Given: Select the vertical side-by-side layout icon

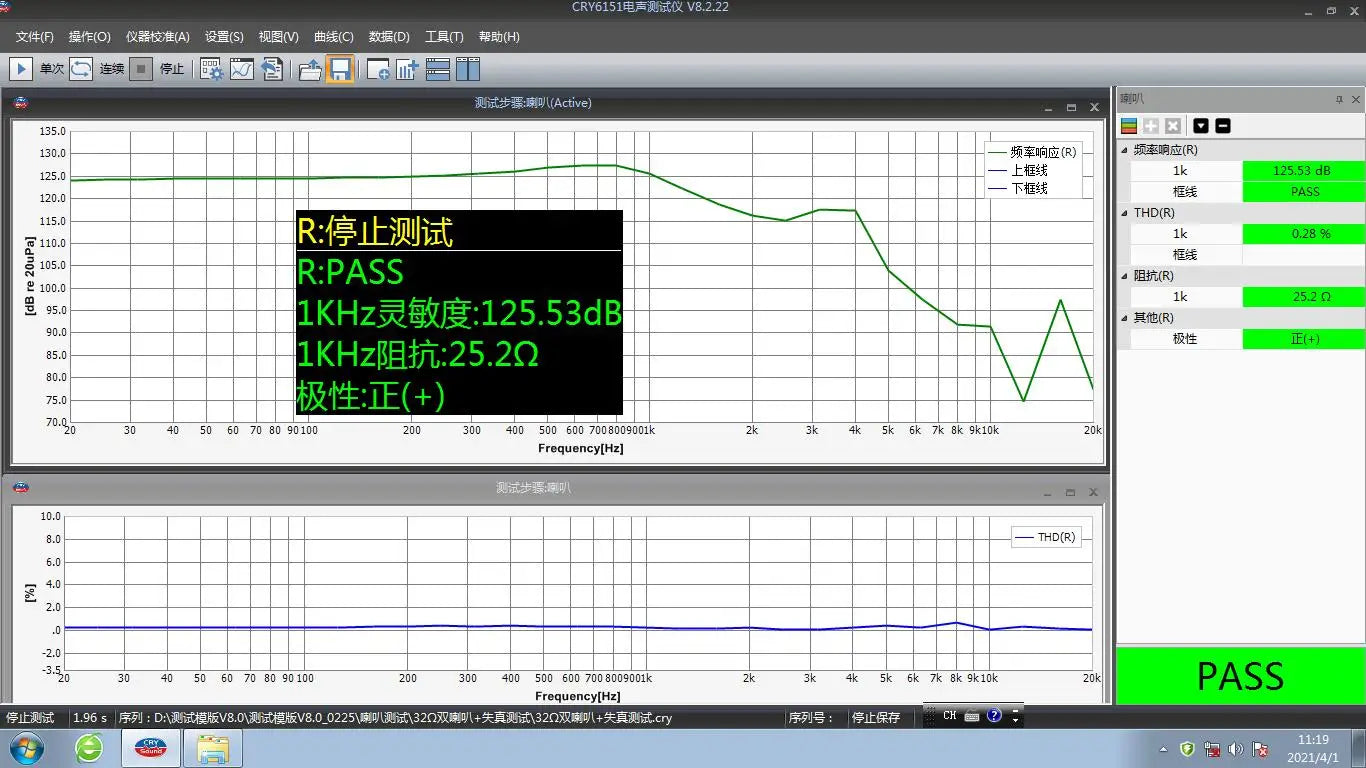Looking at the screenshot, I should 468,69.
